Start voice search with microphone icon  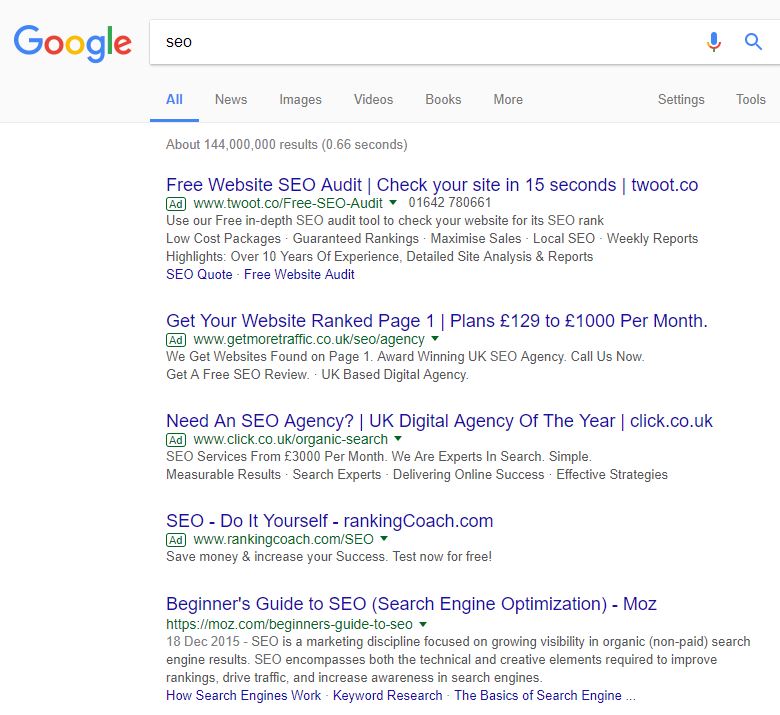(x=714, y=42)
